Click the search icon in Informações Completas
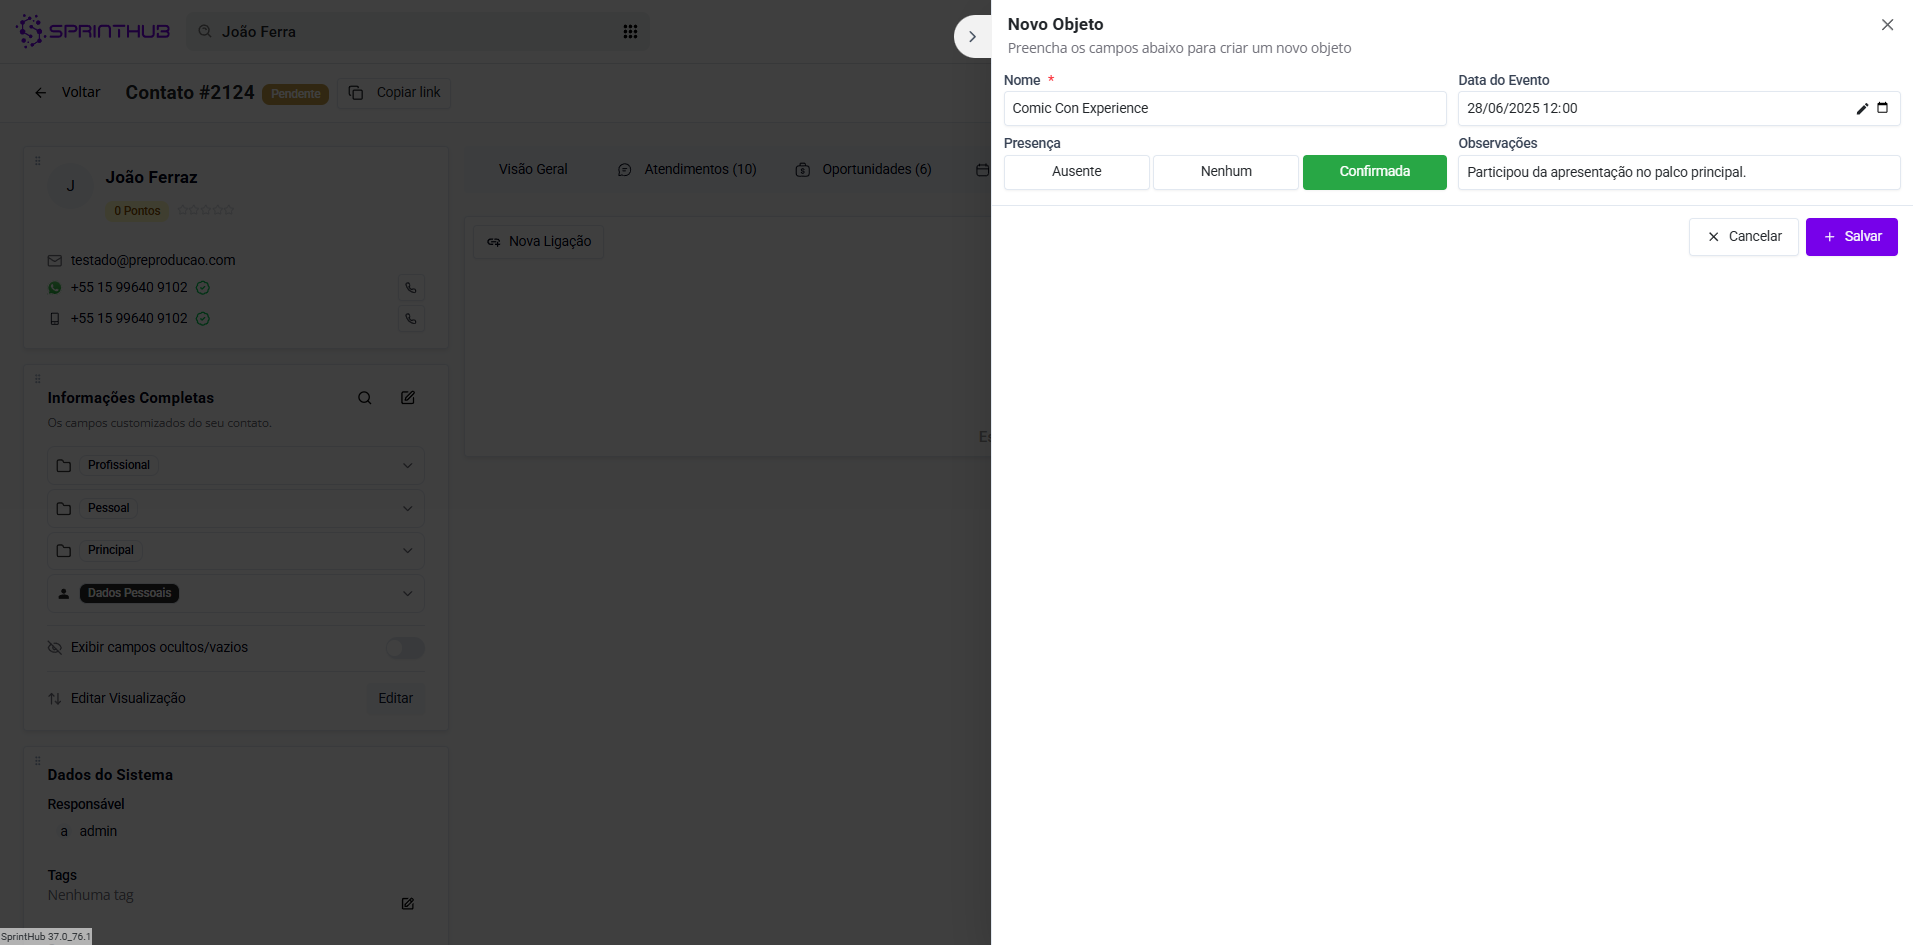Image resolution: width=1919 pixels, height=945 pixels. coord(365,398)
